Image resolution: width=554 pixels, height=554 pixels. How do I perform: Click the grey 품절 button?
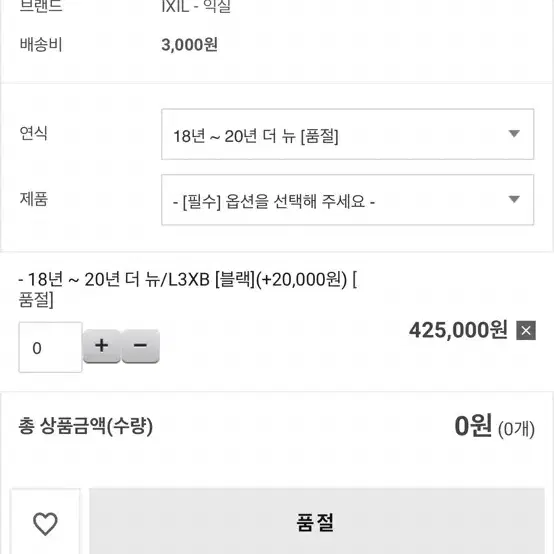(317, 521)
